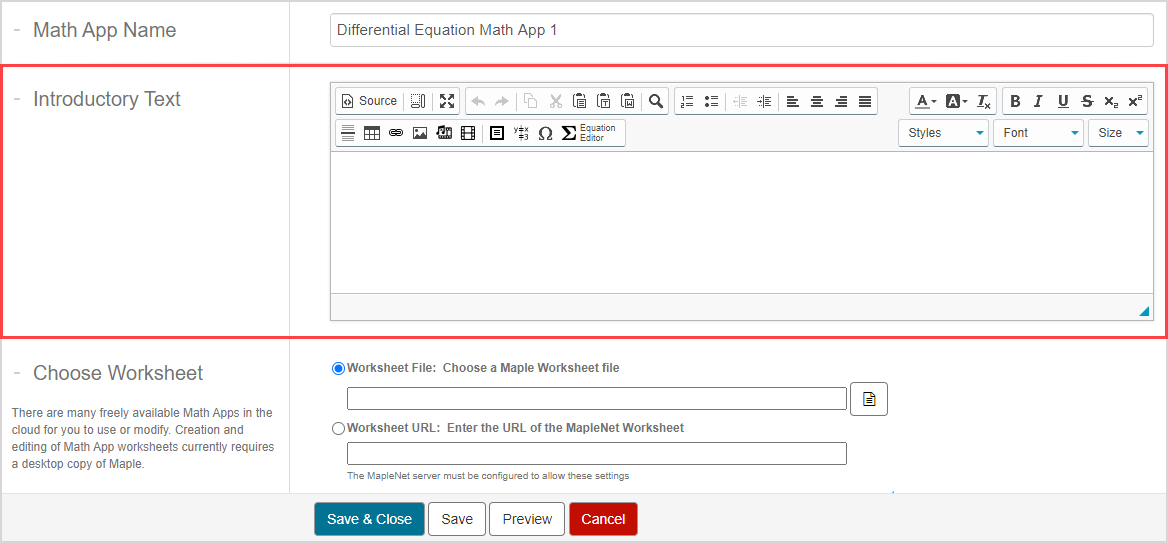Insert a special character with Omega icon
The image size is (1168, 543).
545,133
